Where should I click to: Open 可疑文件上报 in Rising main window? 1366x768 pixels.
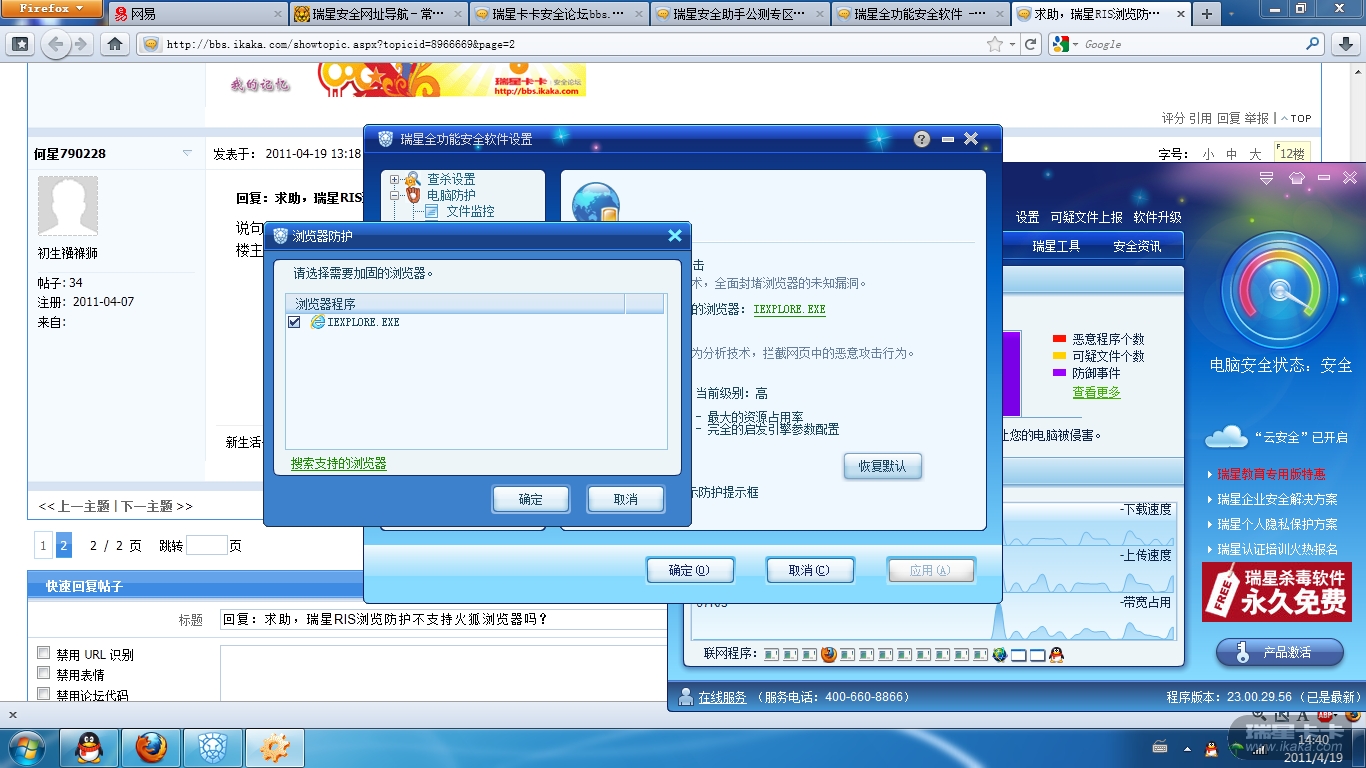tap(1086, 217)
